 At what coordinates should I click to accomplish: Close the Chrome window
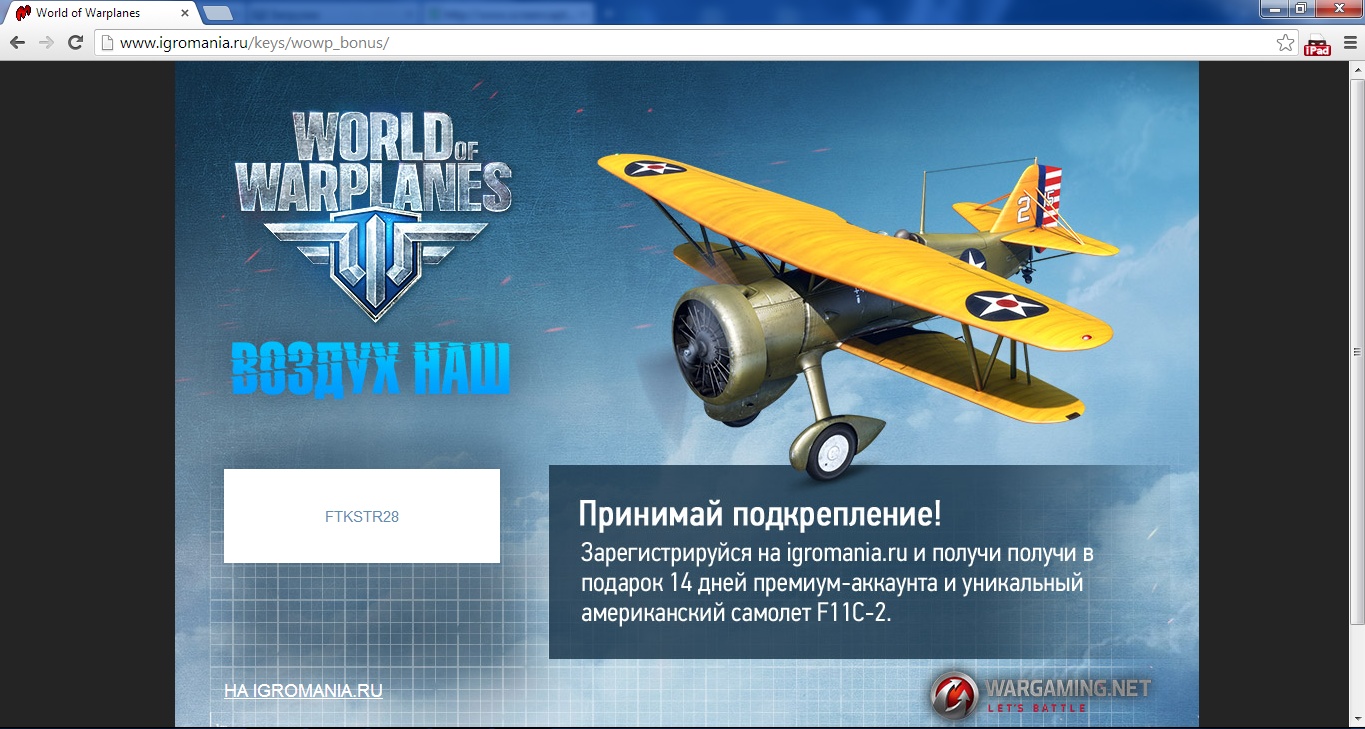coord(1337,8)
